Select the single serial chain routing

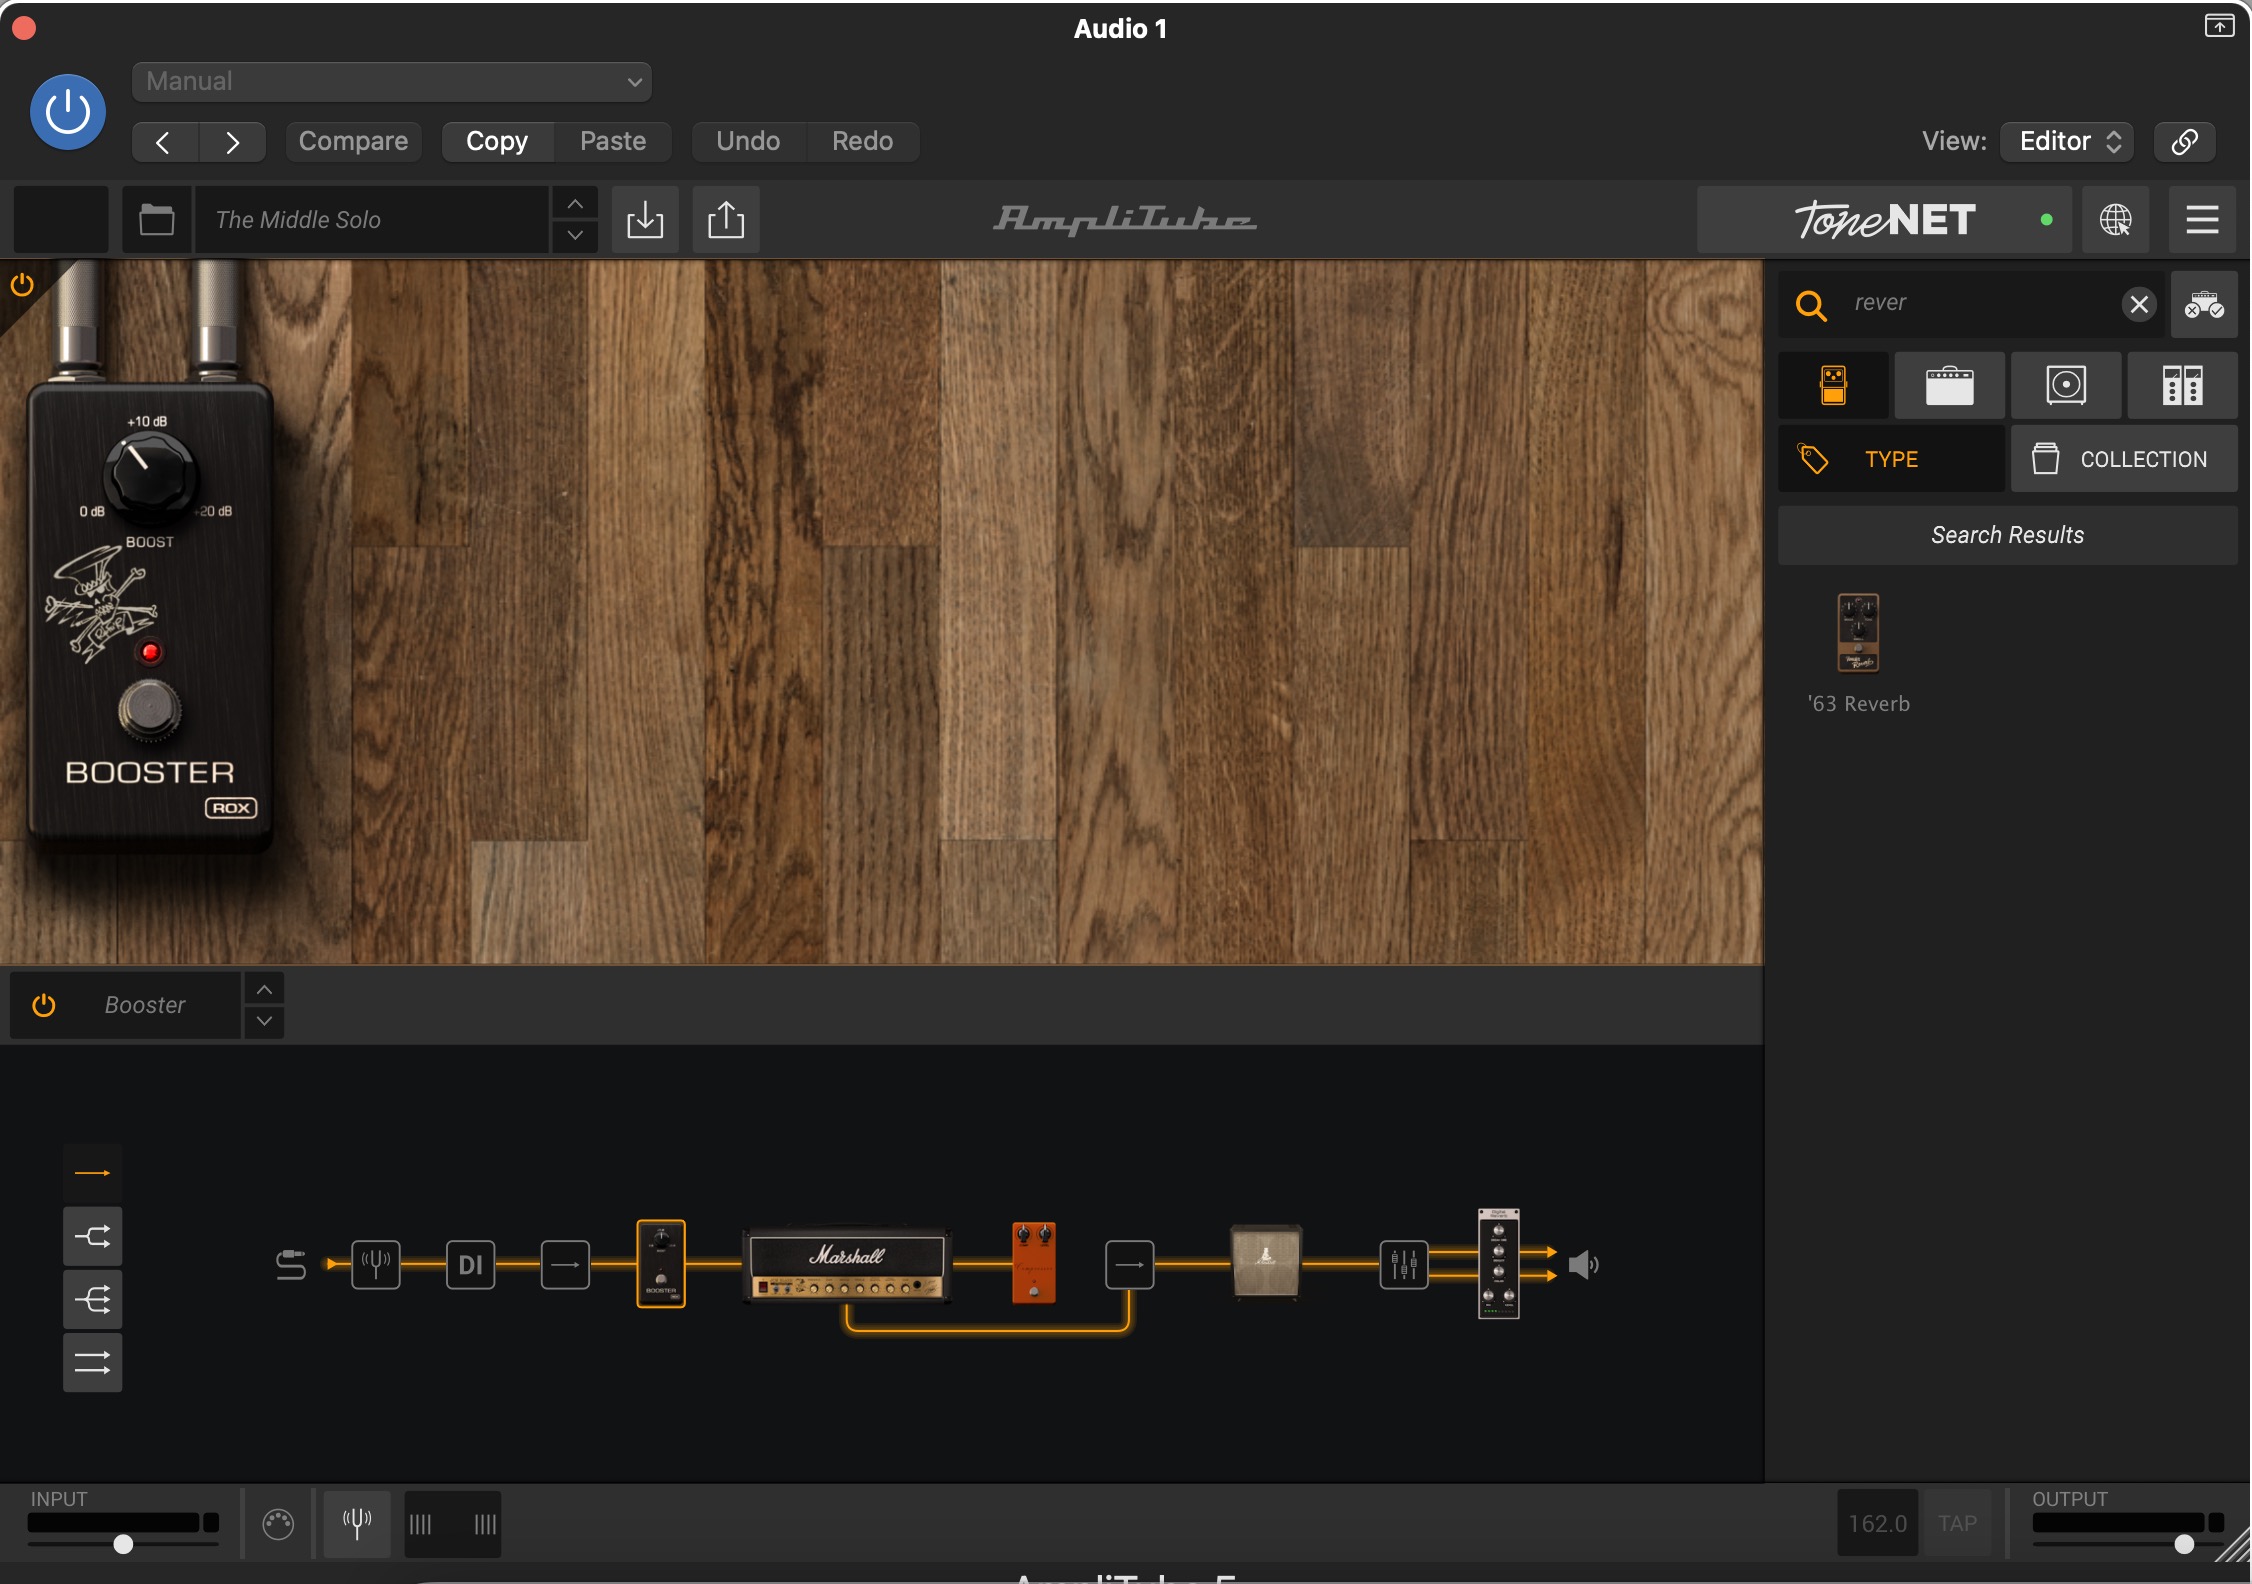(x=93, y=1173)
